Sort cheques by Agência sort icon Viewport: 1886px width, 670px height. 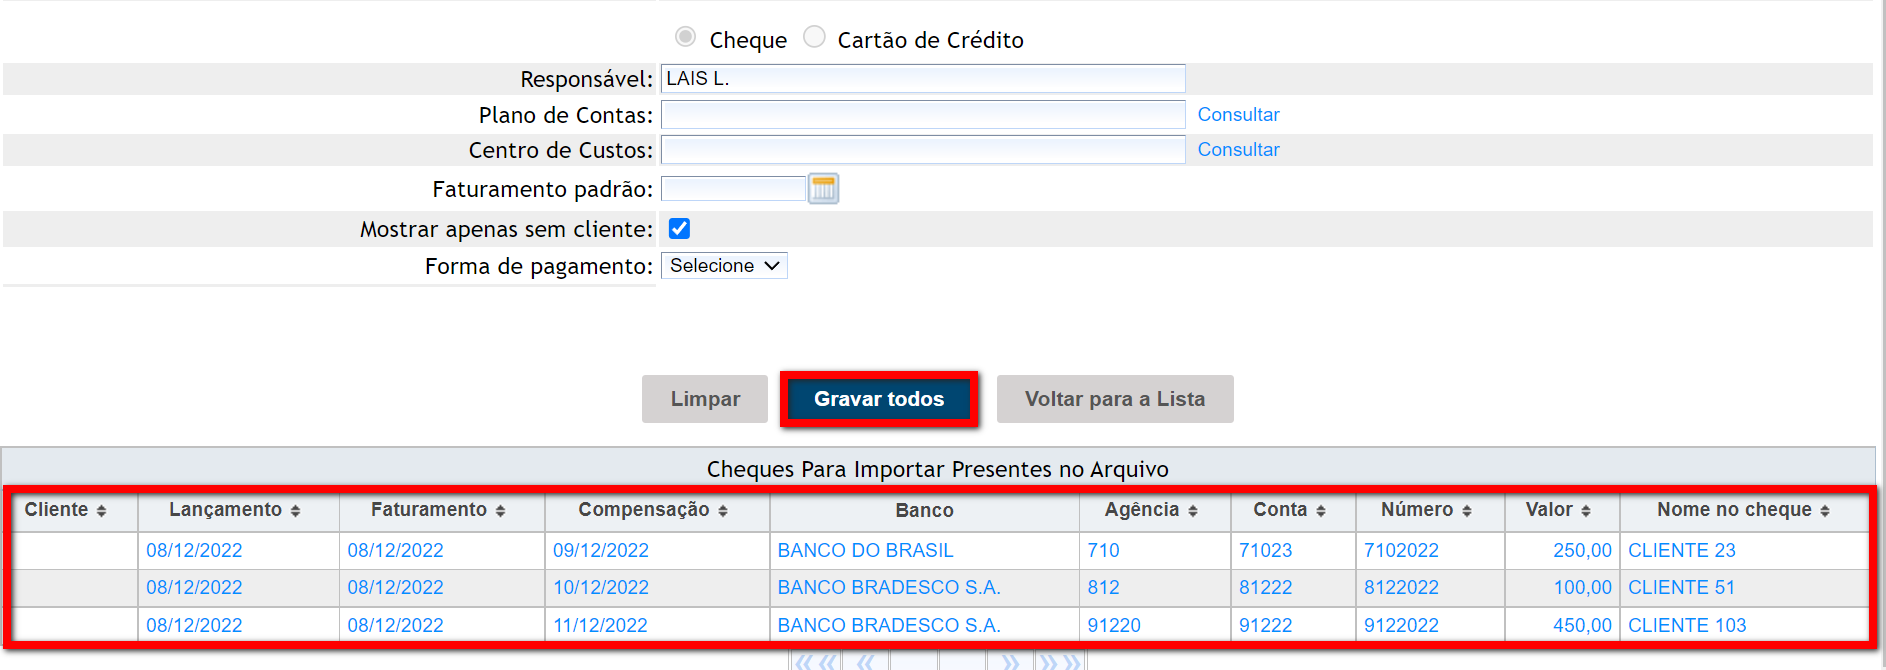pyautogui.click(x=1192, y=511)
